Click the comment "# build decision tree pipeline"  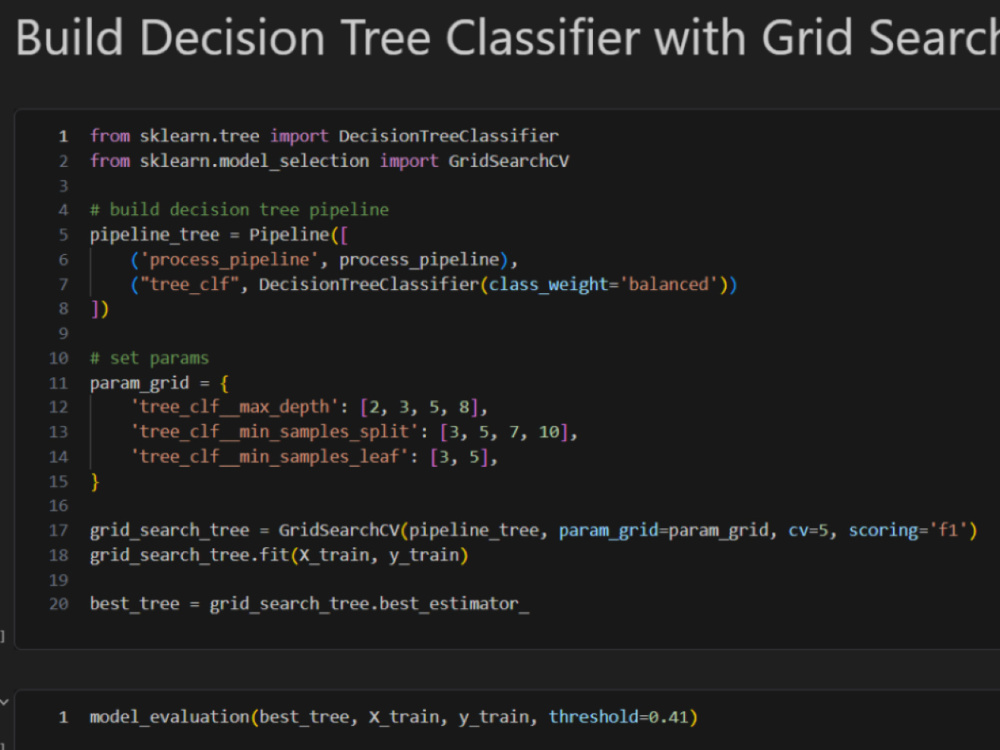[x=239, y=210]
